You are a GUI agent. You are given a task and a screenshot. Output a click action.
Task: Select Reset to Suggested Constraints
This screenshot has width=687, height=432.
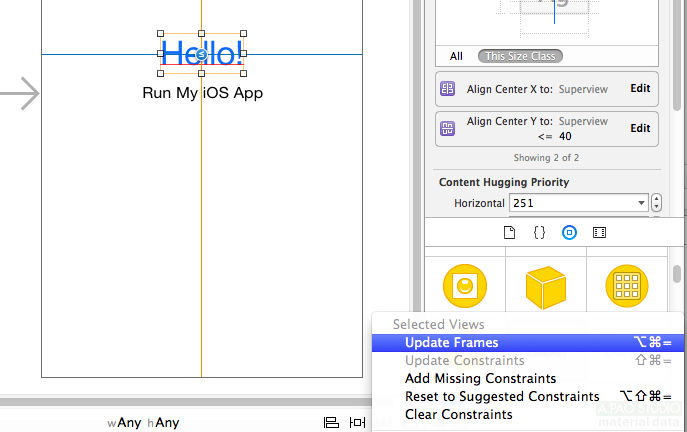point(502,397)
